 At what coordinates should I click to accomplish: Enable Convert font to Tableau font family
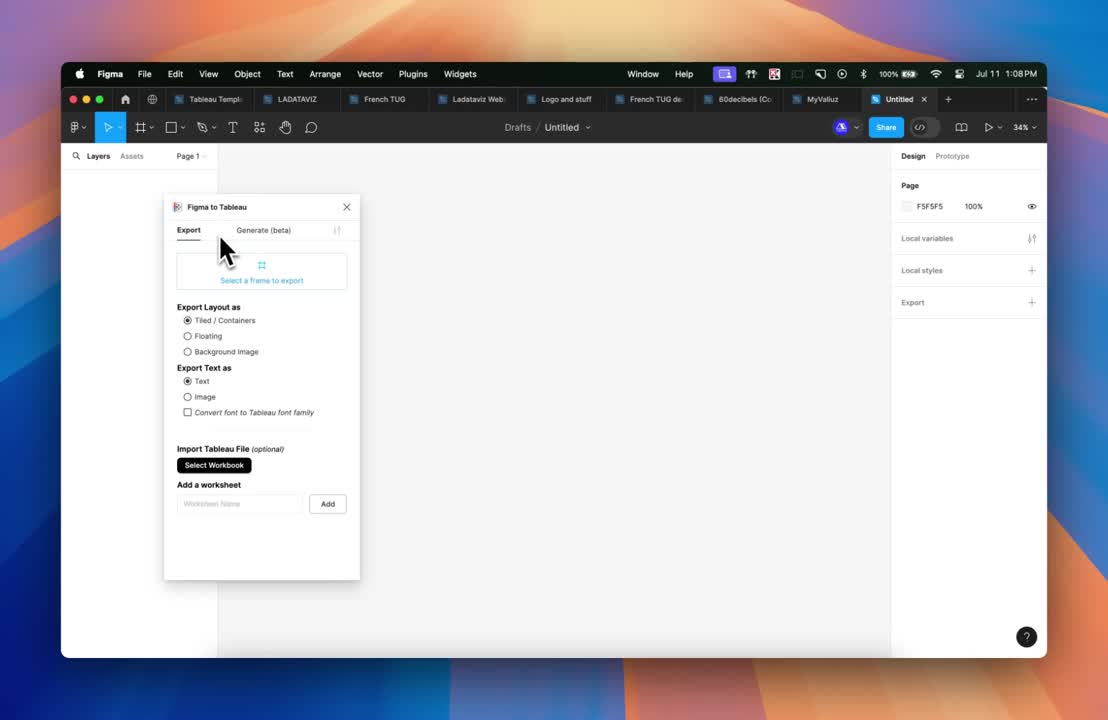[x=187, y=412]
